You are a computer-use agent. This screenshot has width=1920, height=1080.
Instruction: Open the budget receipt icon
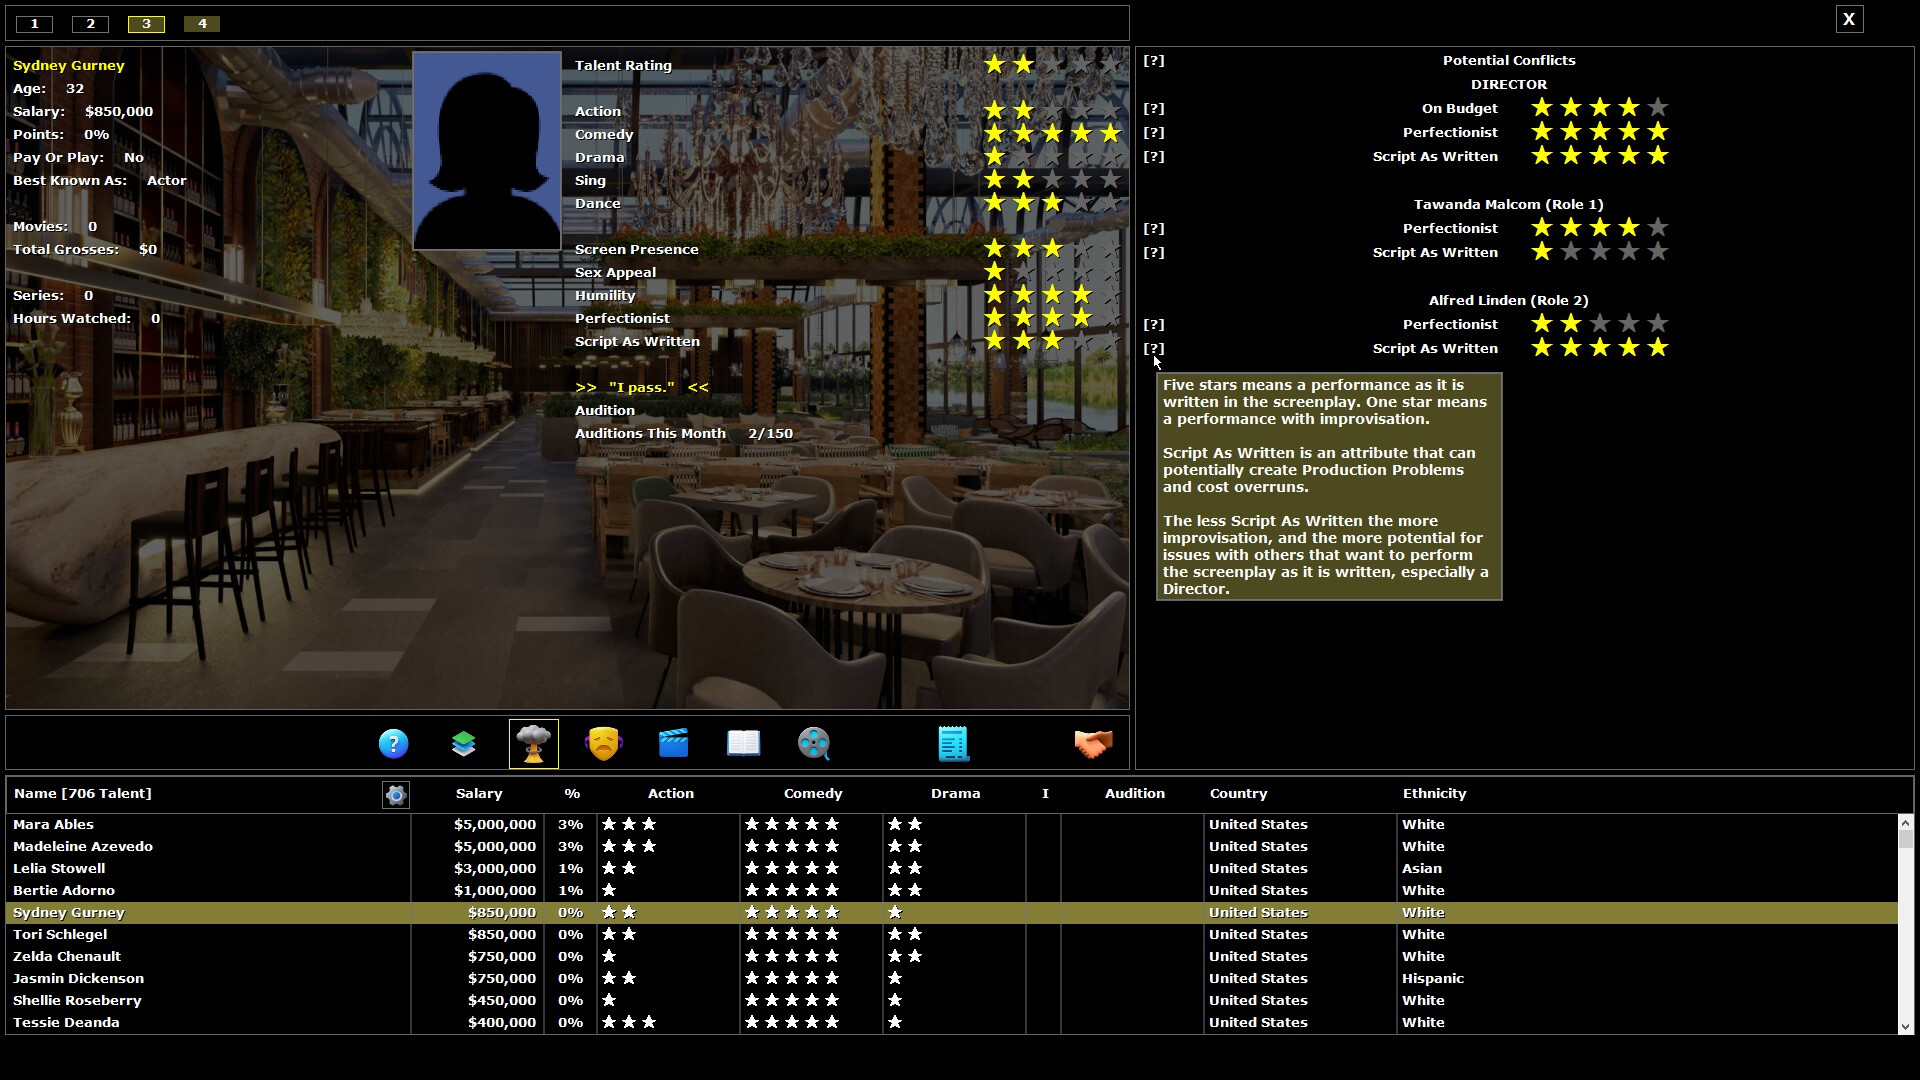coord(952,743)
